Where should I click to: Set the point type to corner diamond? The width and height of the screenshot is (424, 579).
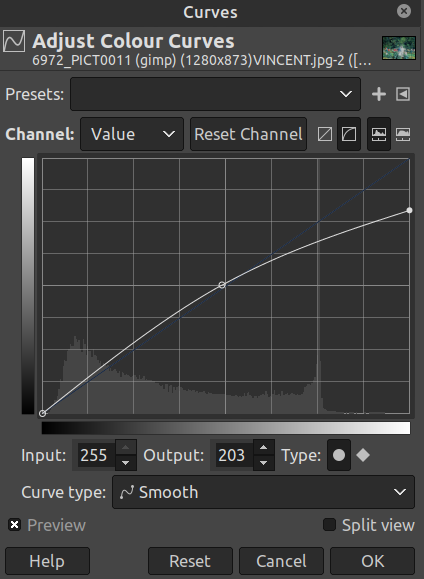[x=363, y=455]
